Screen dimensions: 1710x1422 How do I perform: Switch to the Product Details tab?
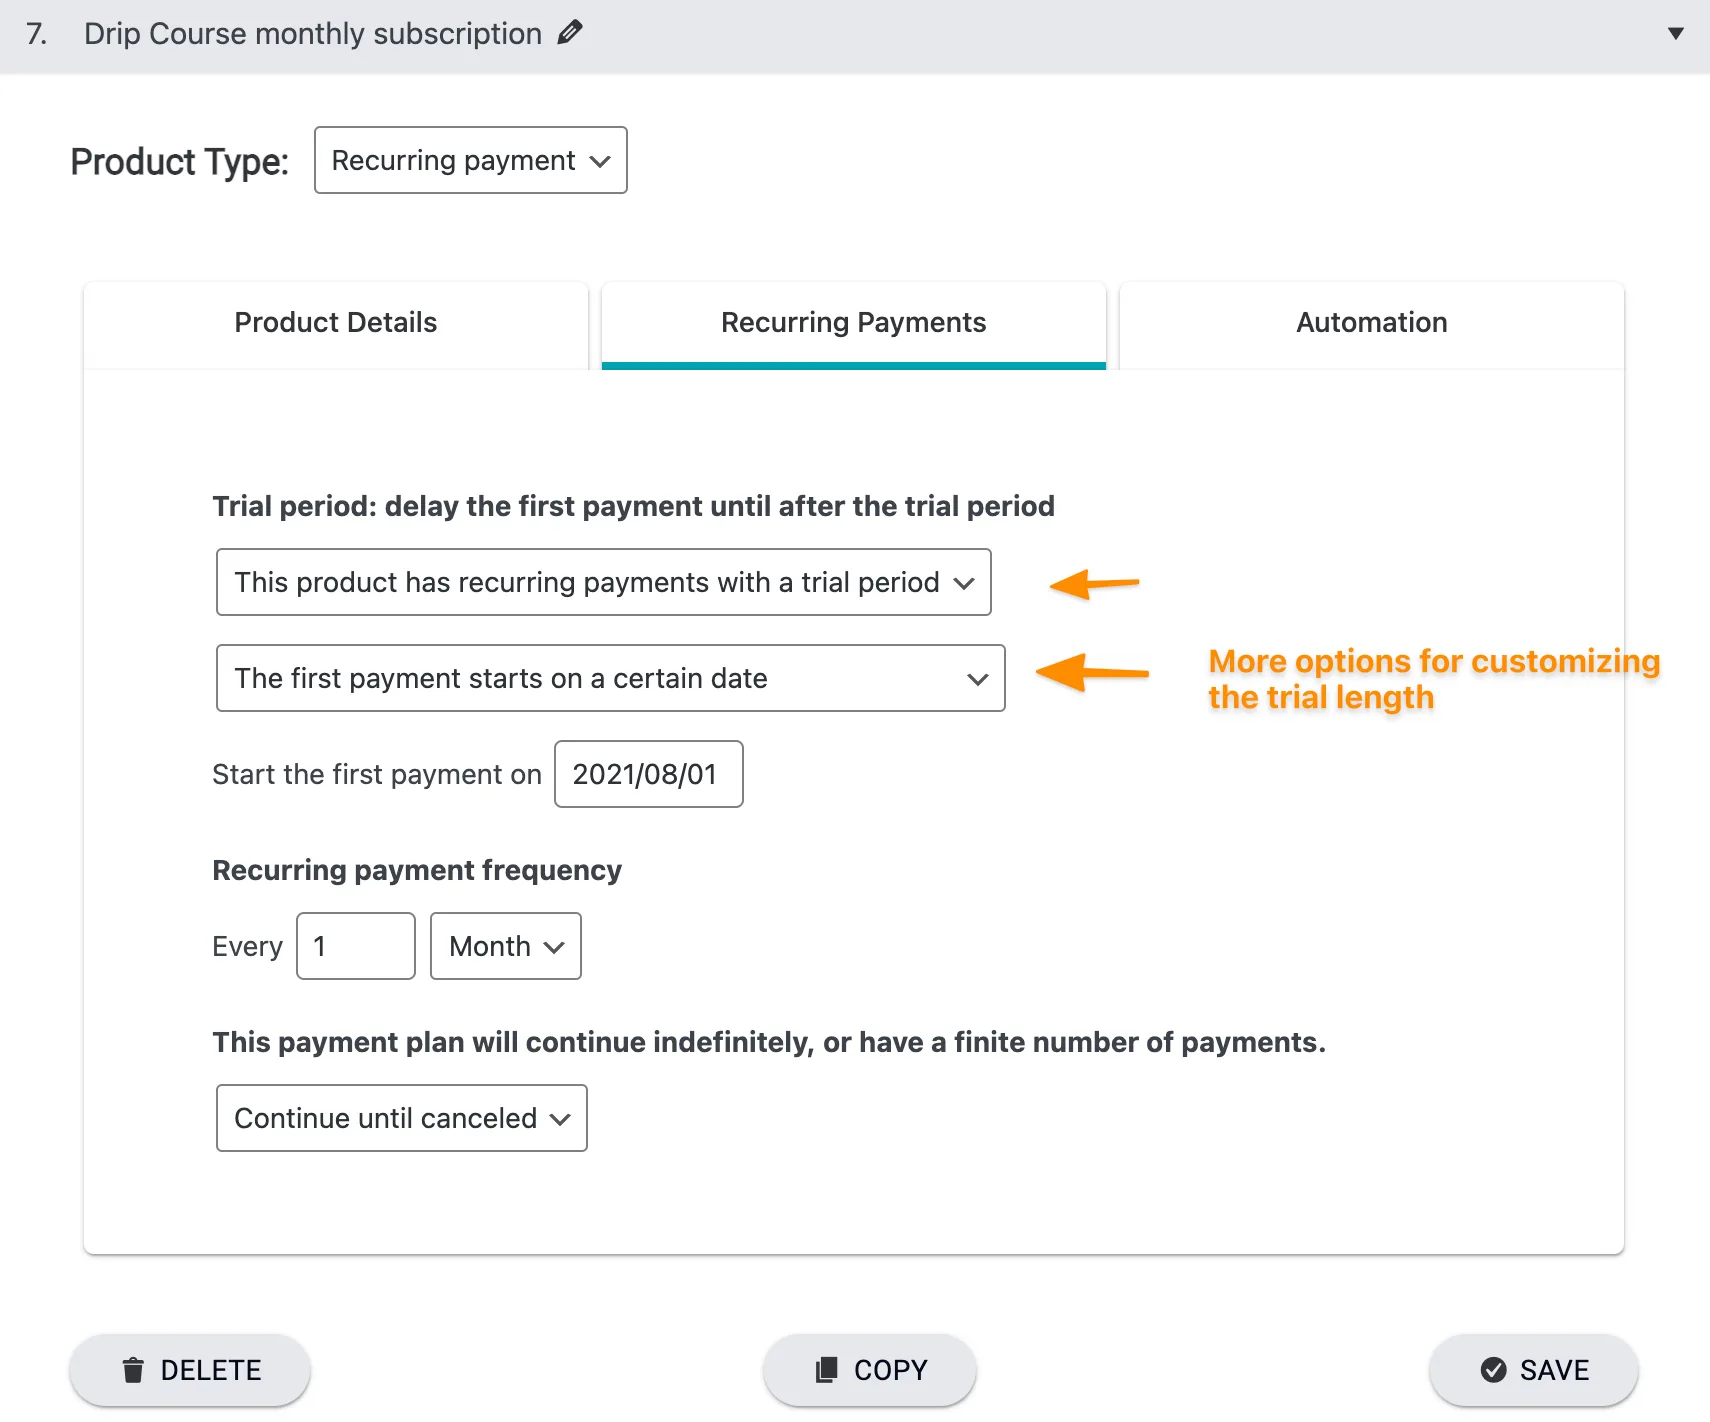point(335,322)
